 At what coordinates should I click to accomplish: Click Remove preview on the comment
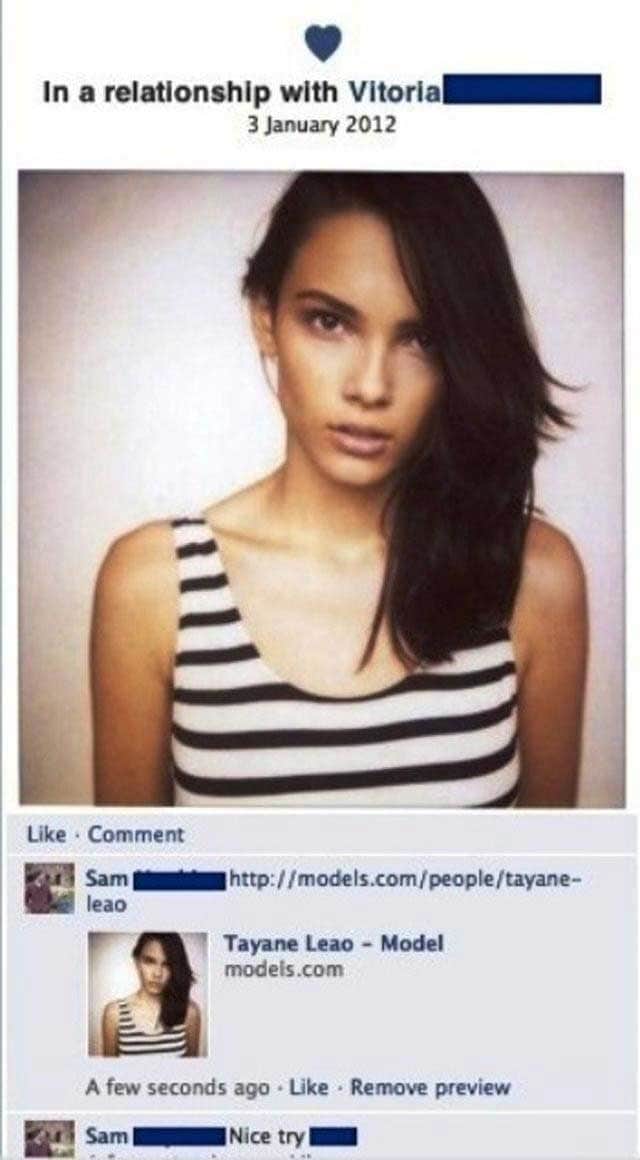point(430,1088)
